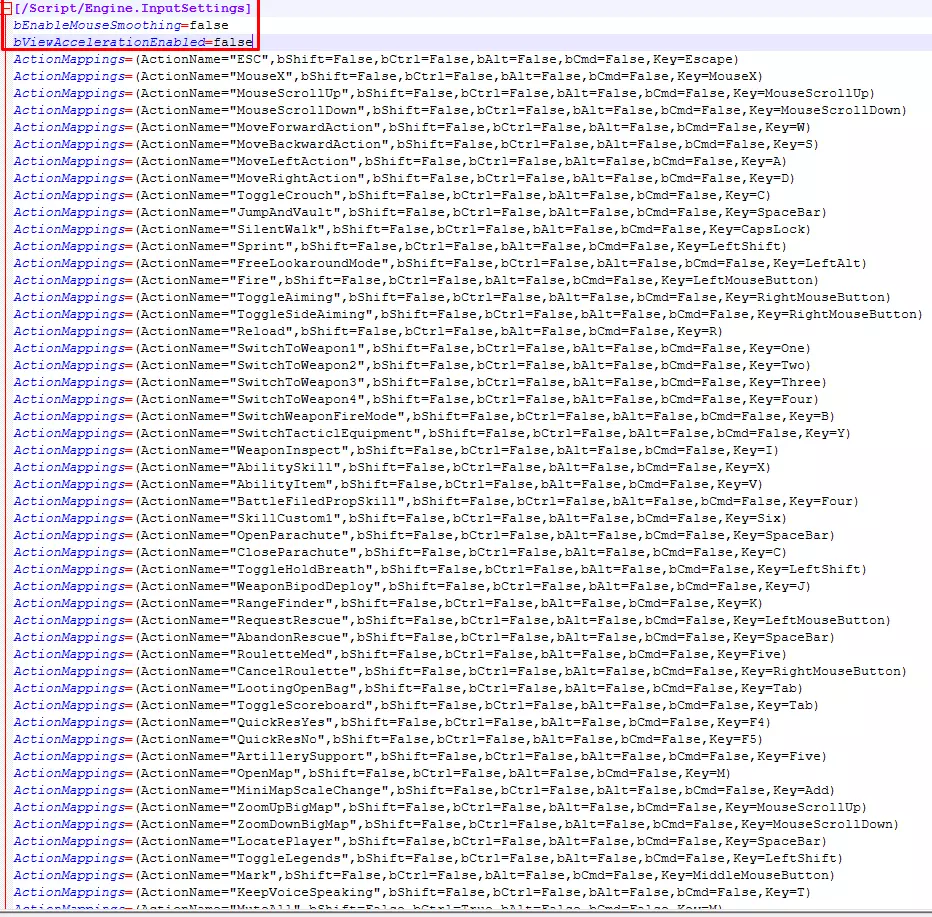The height and width of the screenshot is (917, 932).
Task: Click the "CancelRoulette" mapping line
Action: [x=459, y=672]
